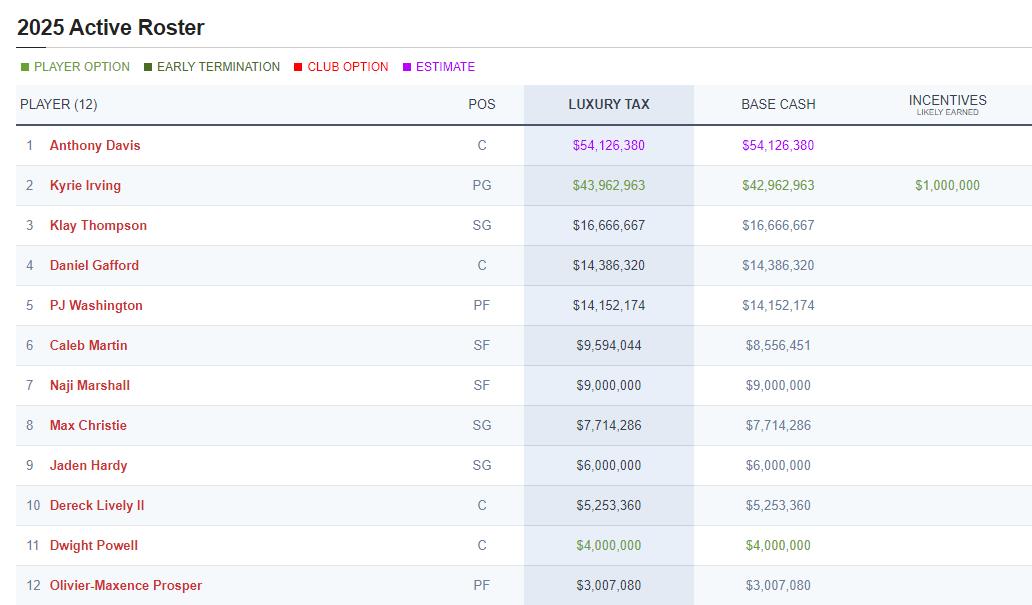
Task: Select Naji Marshall name link
Action: point(90,386)
